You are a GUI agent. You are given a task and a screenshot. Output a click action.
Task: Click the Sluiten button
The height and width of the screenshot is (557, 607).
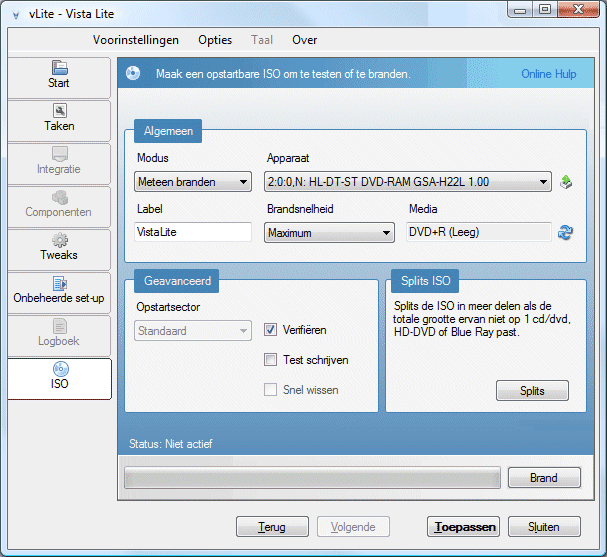tap(544, 526)
